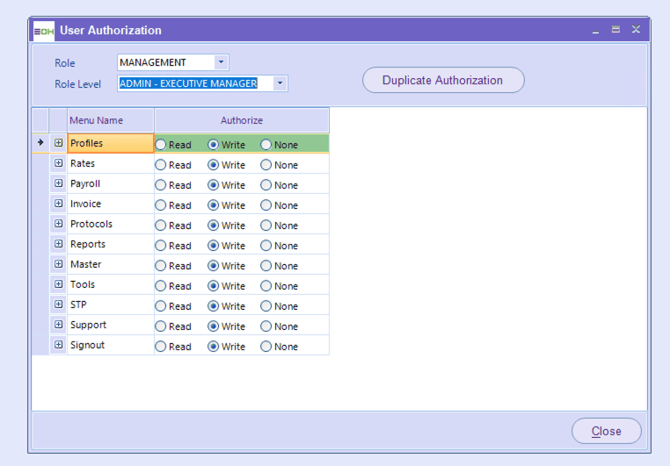
Task: Click the plus icon beside Protocols
Action: coord(58,224)
